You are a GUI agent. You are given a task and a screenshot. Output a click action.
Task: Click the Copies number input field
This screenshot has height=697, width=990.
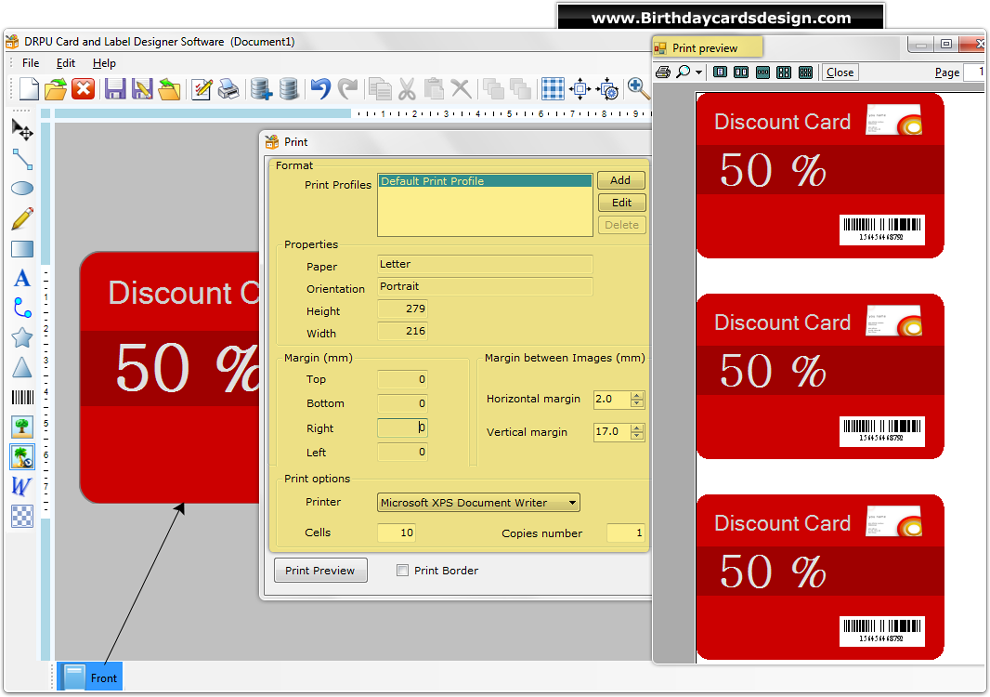click(x=626, y=533)
